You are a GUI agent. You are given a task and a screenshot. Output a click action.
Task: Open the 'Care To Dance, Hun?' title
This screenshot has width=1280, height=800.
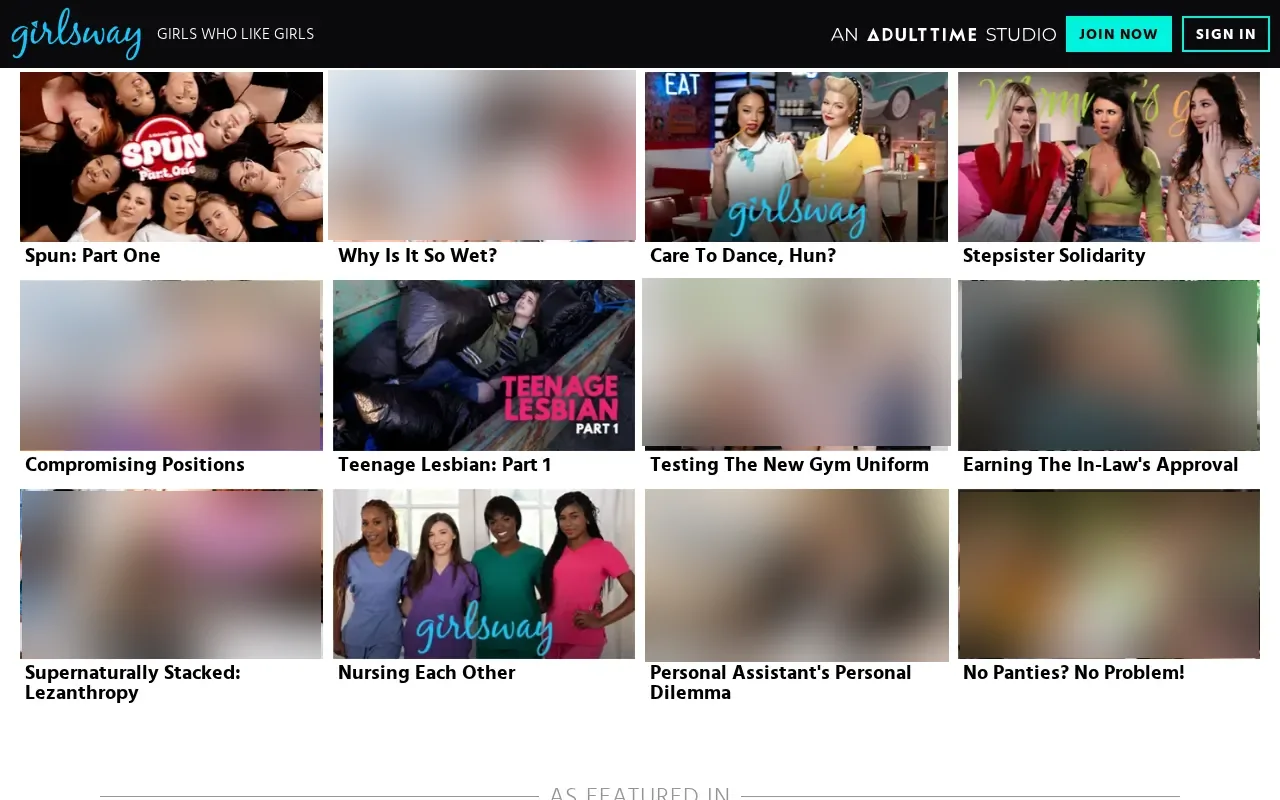[x=743, y=256]
